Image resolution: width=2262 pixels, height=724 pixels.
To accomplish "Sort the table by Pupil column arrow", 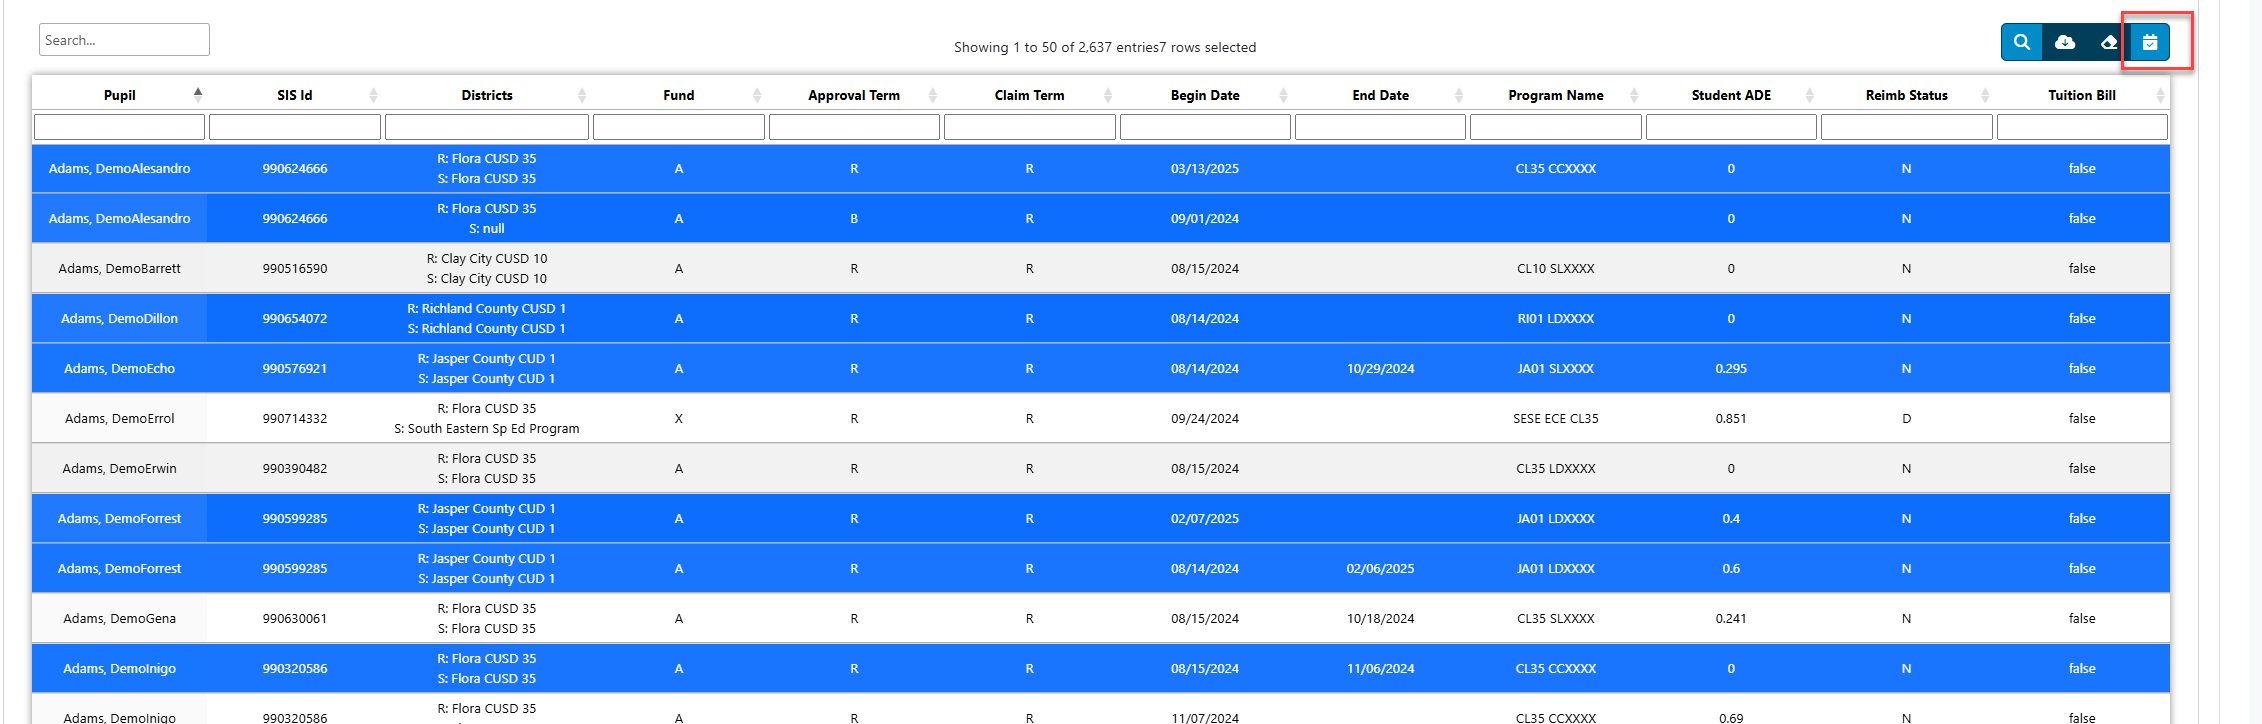I will click(198, 94).
